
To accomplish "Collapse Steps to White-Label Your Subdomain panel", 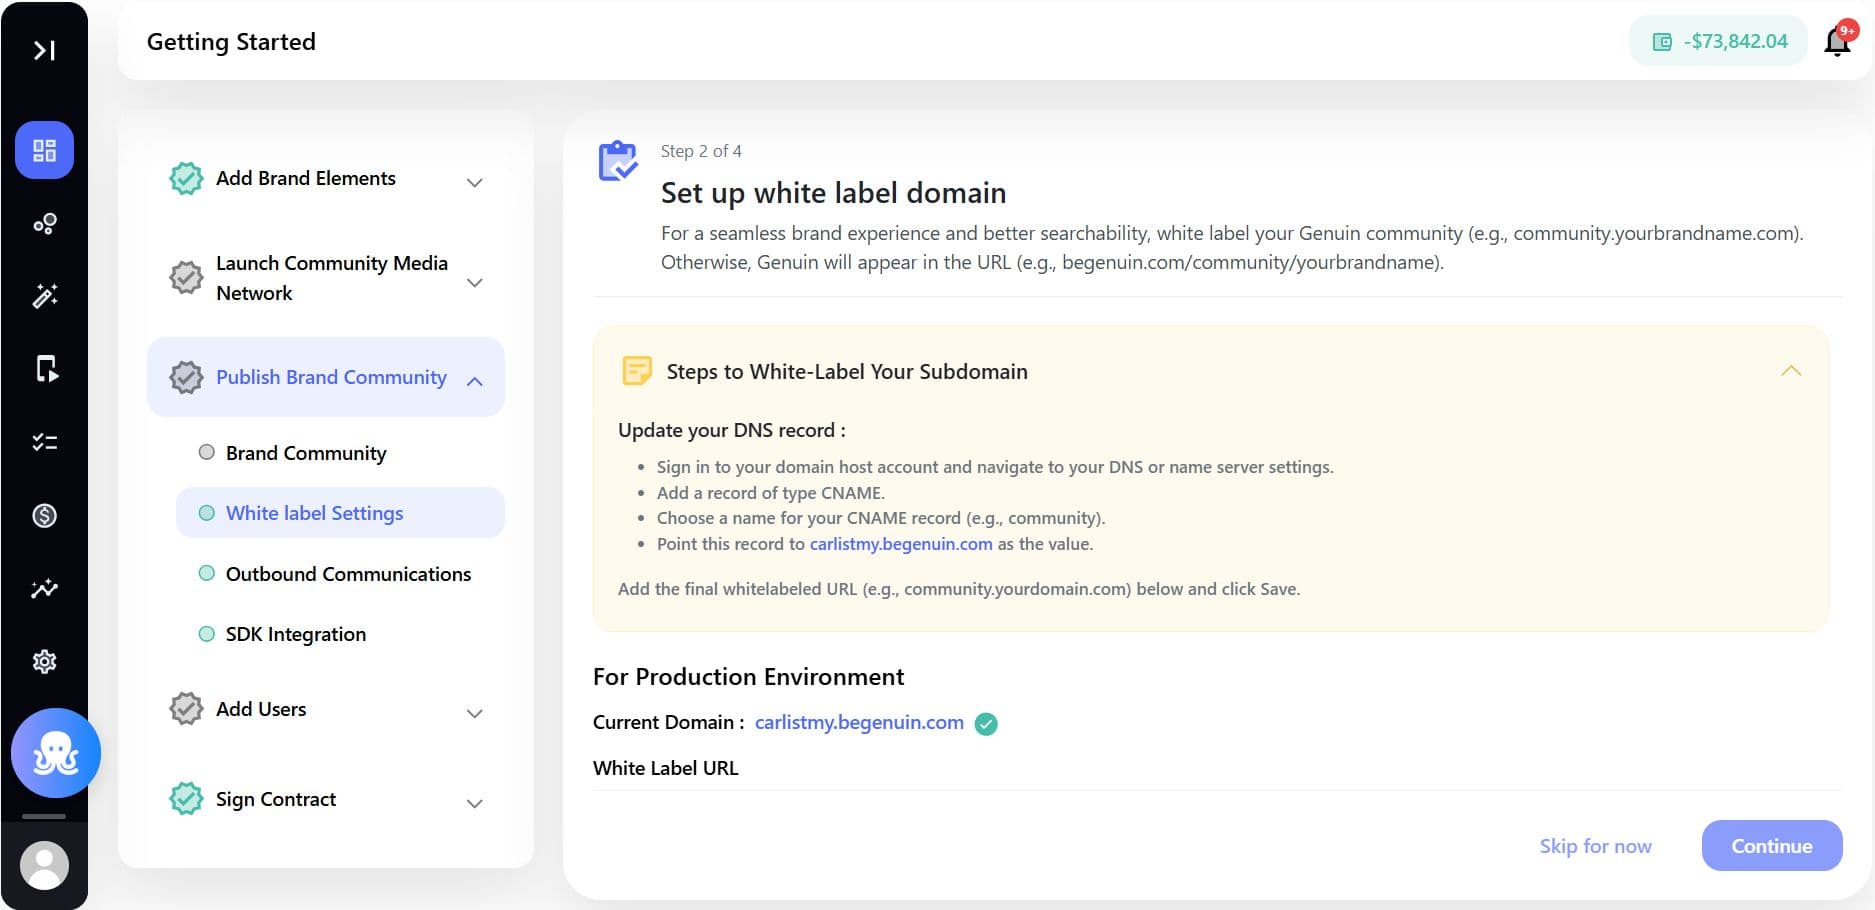I will (1791, 371).
